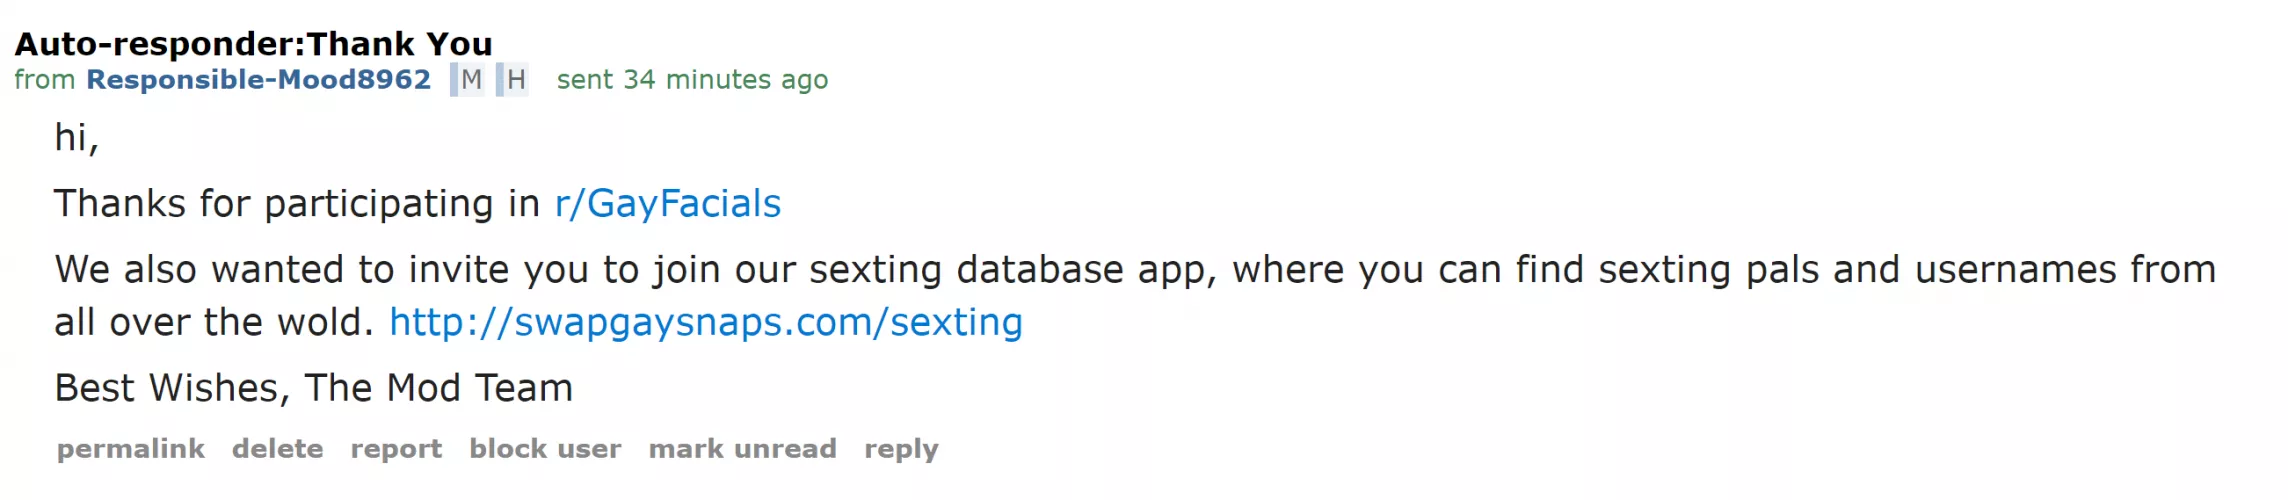Click the H badge beside the username
Viewport: 2288px width, 500px height.
(x=514, y=79)
